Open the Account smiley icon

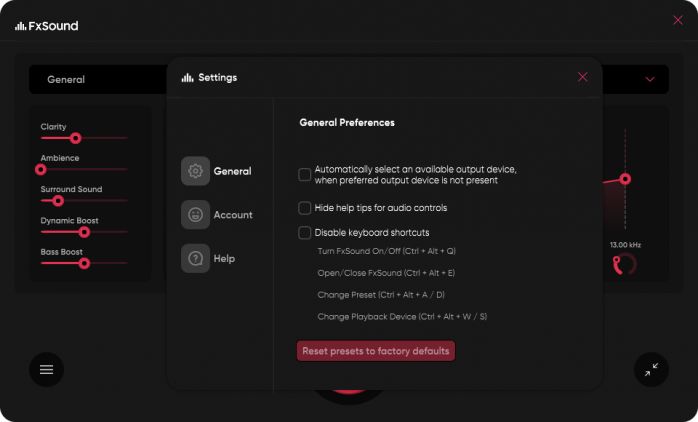195,215
